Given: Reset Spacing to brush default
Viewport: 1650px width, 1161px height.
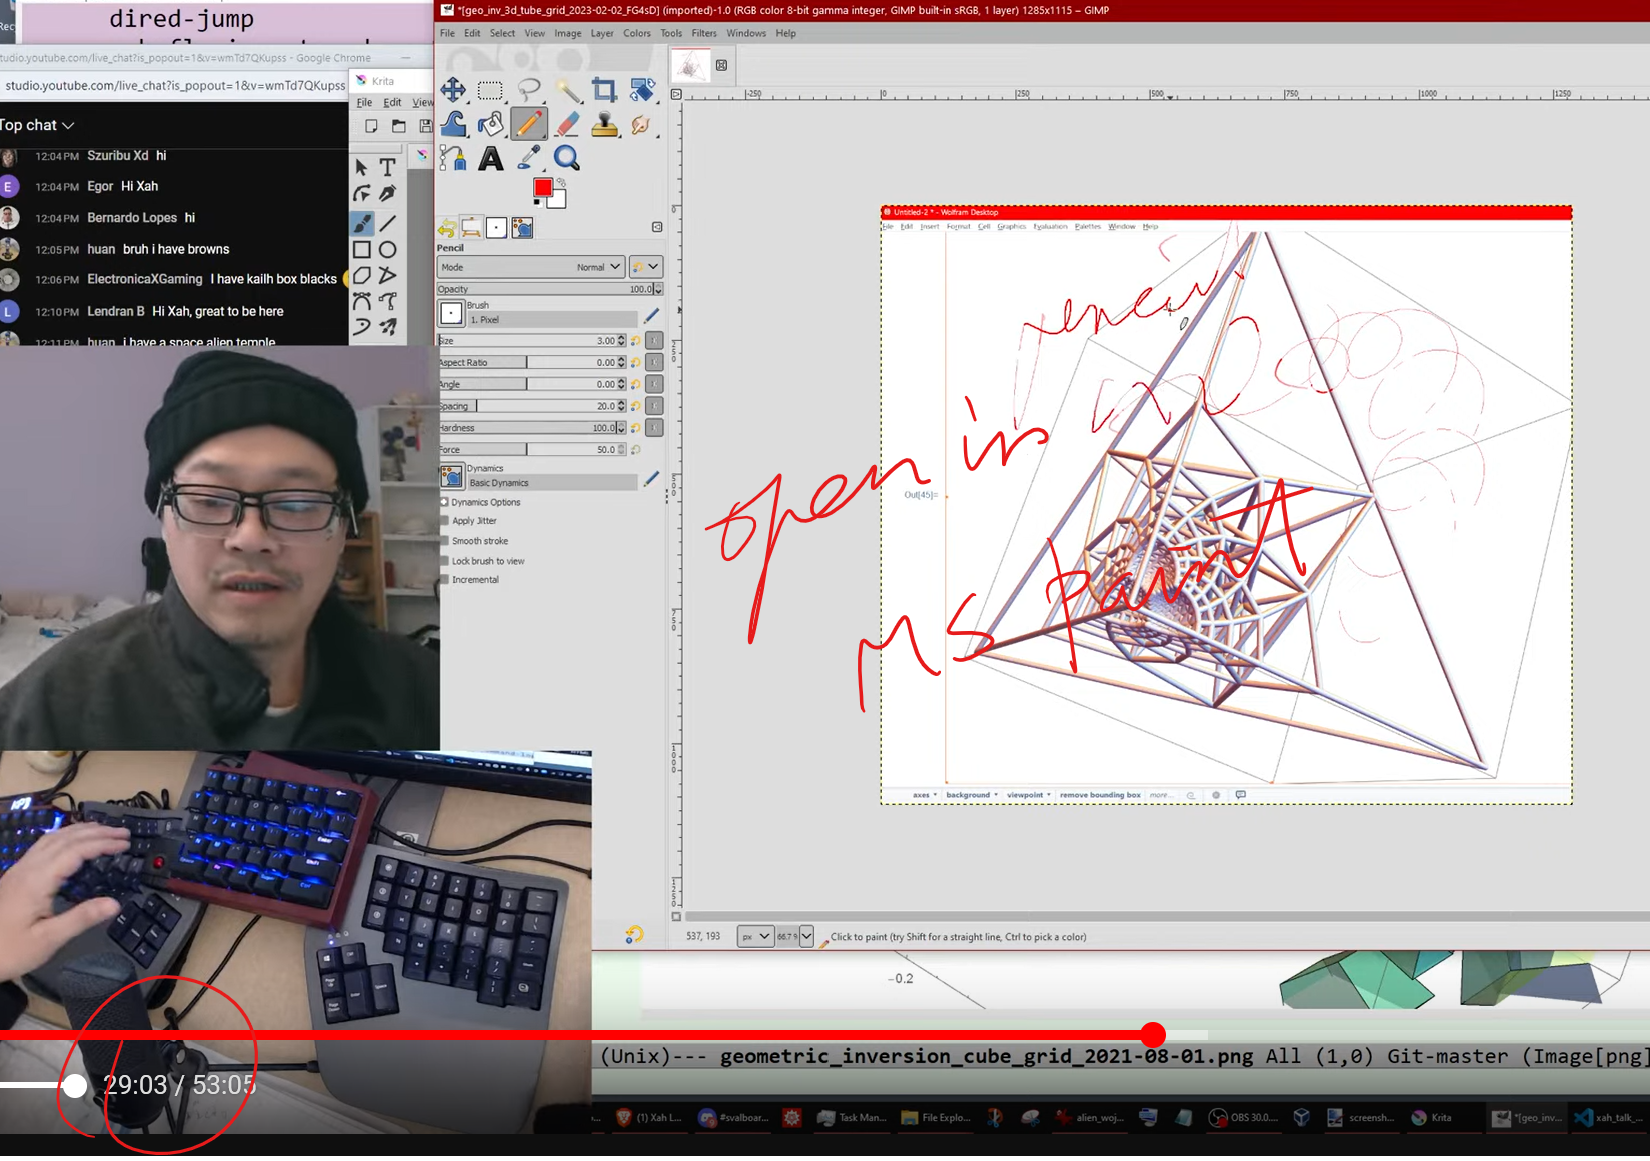Looking at the screenshot, I should (635, 406).
